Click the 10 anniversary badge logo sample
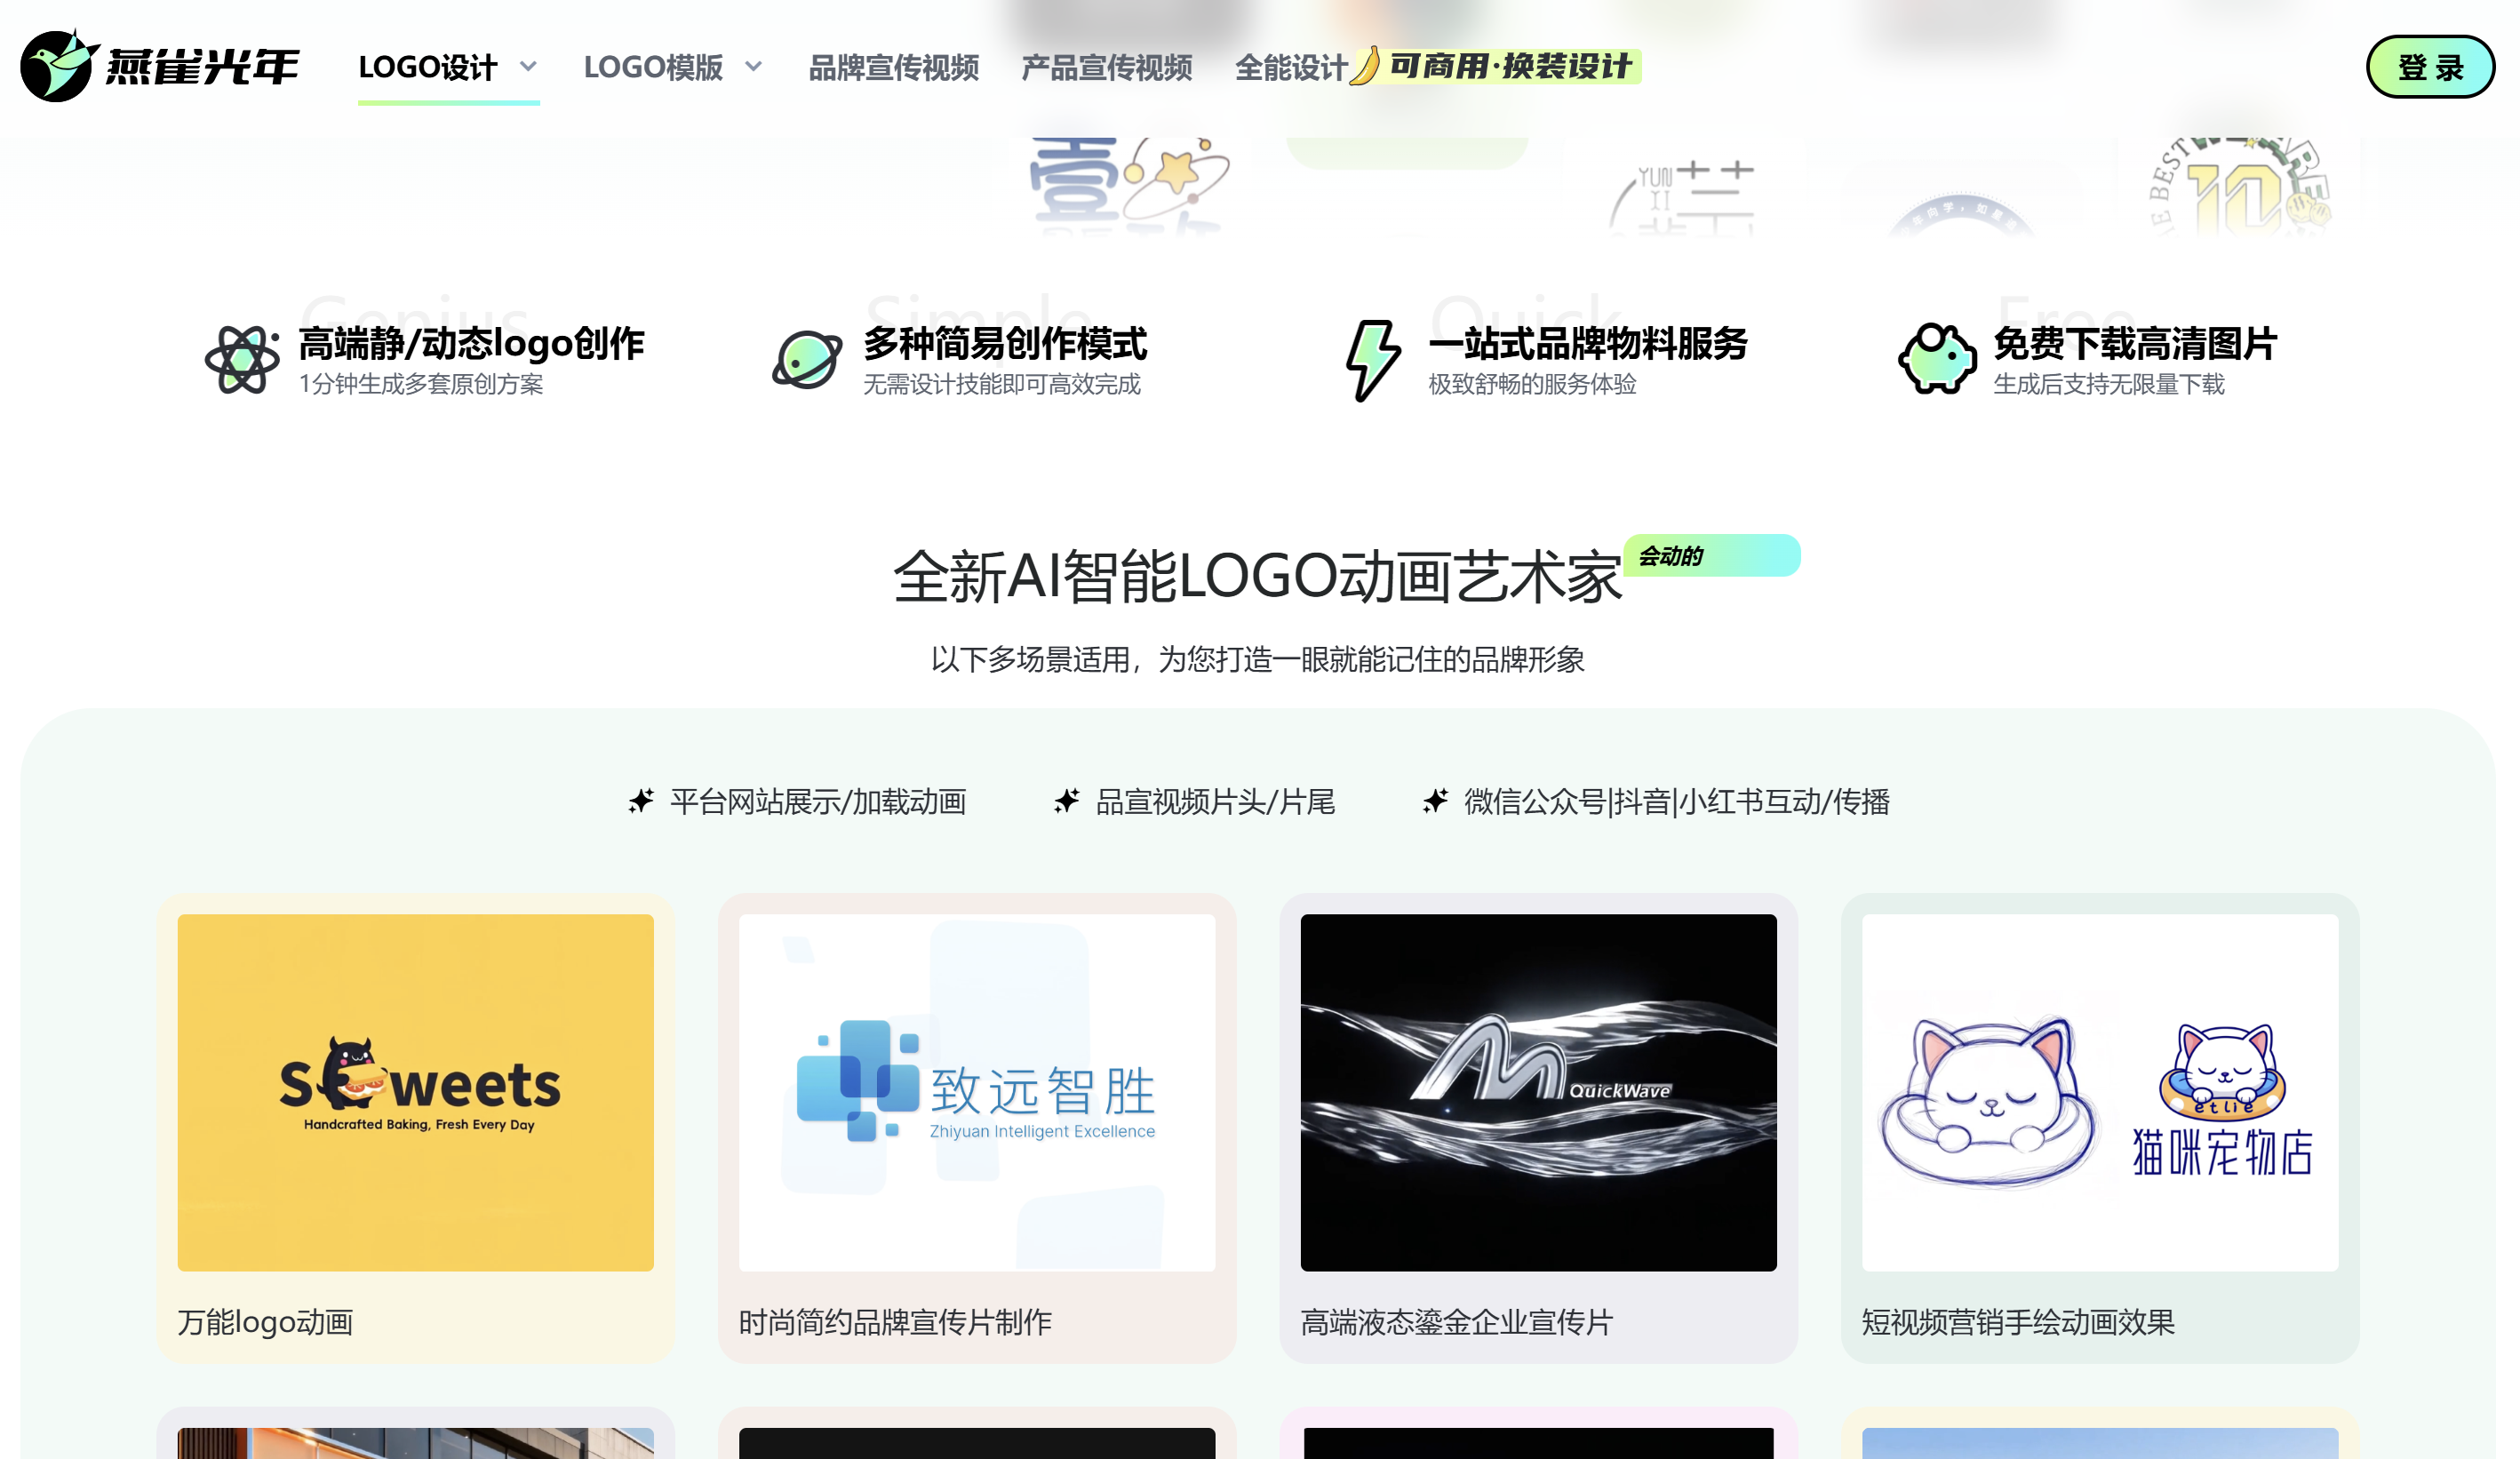2520x1459 pixels. (x=2240, y=188)
